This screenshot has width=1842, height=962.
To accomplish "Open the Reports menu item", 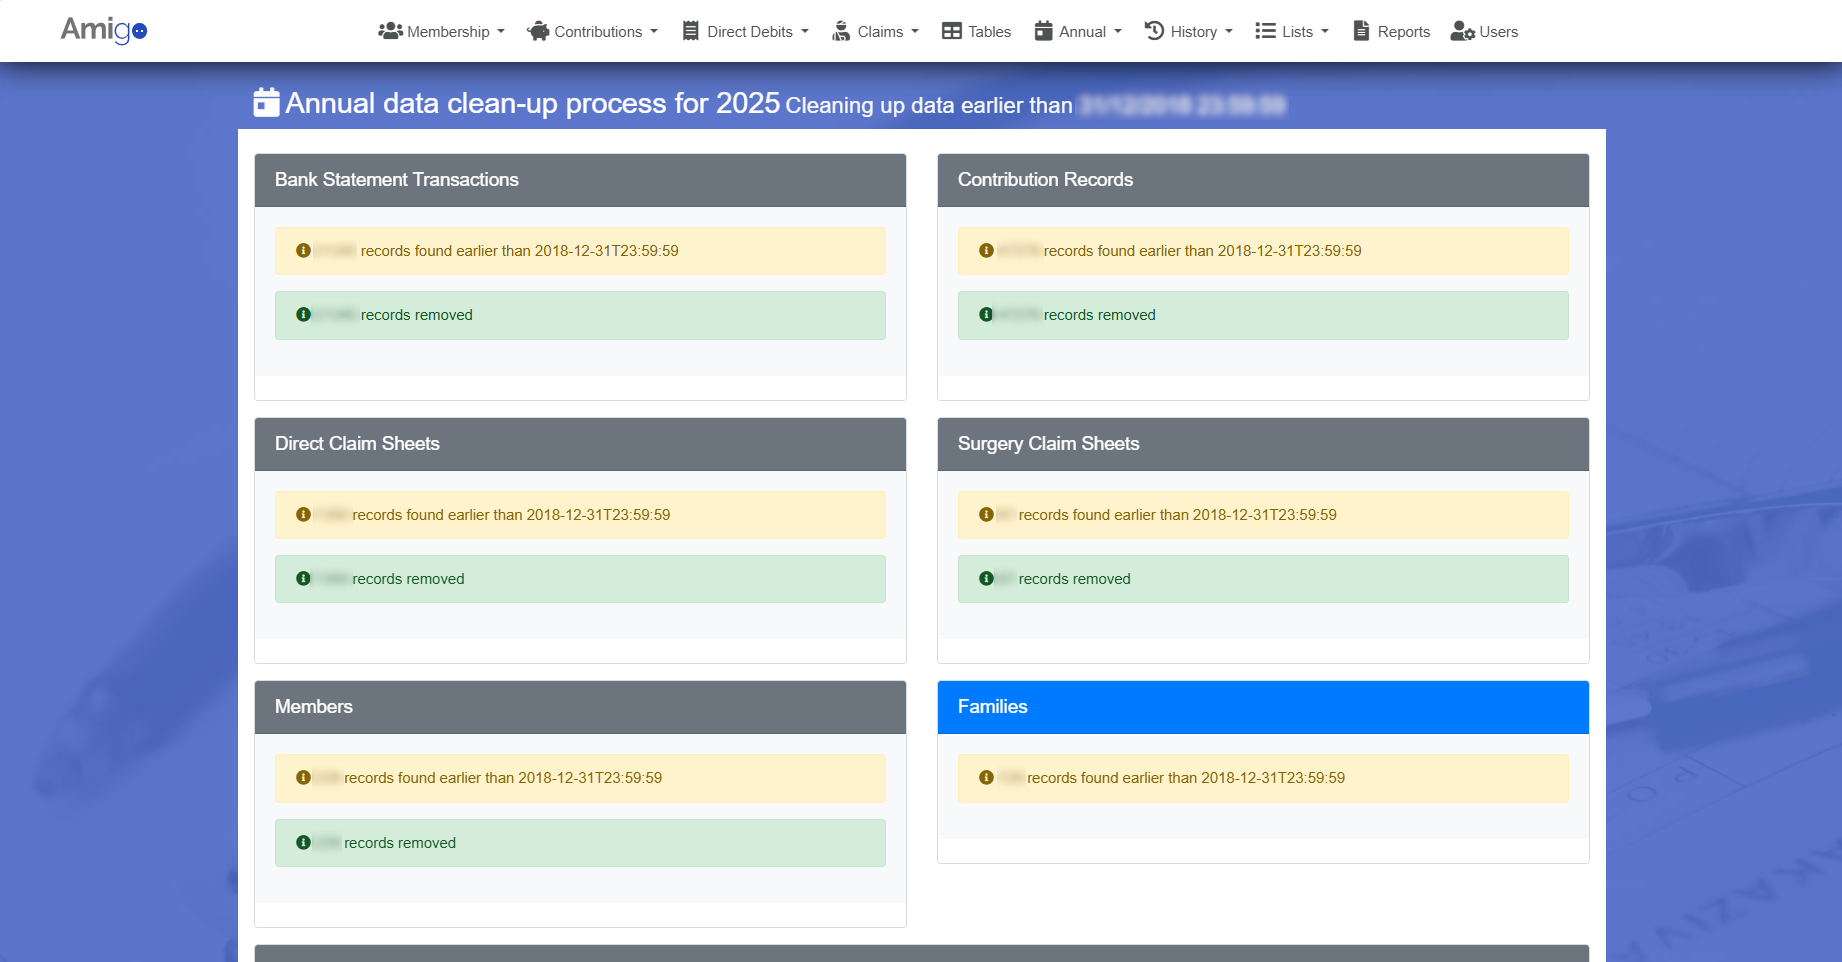I will tap(1391, 31).
